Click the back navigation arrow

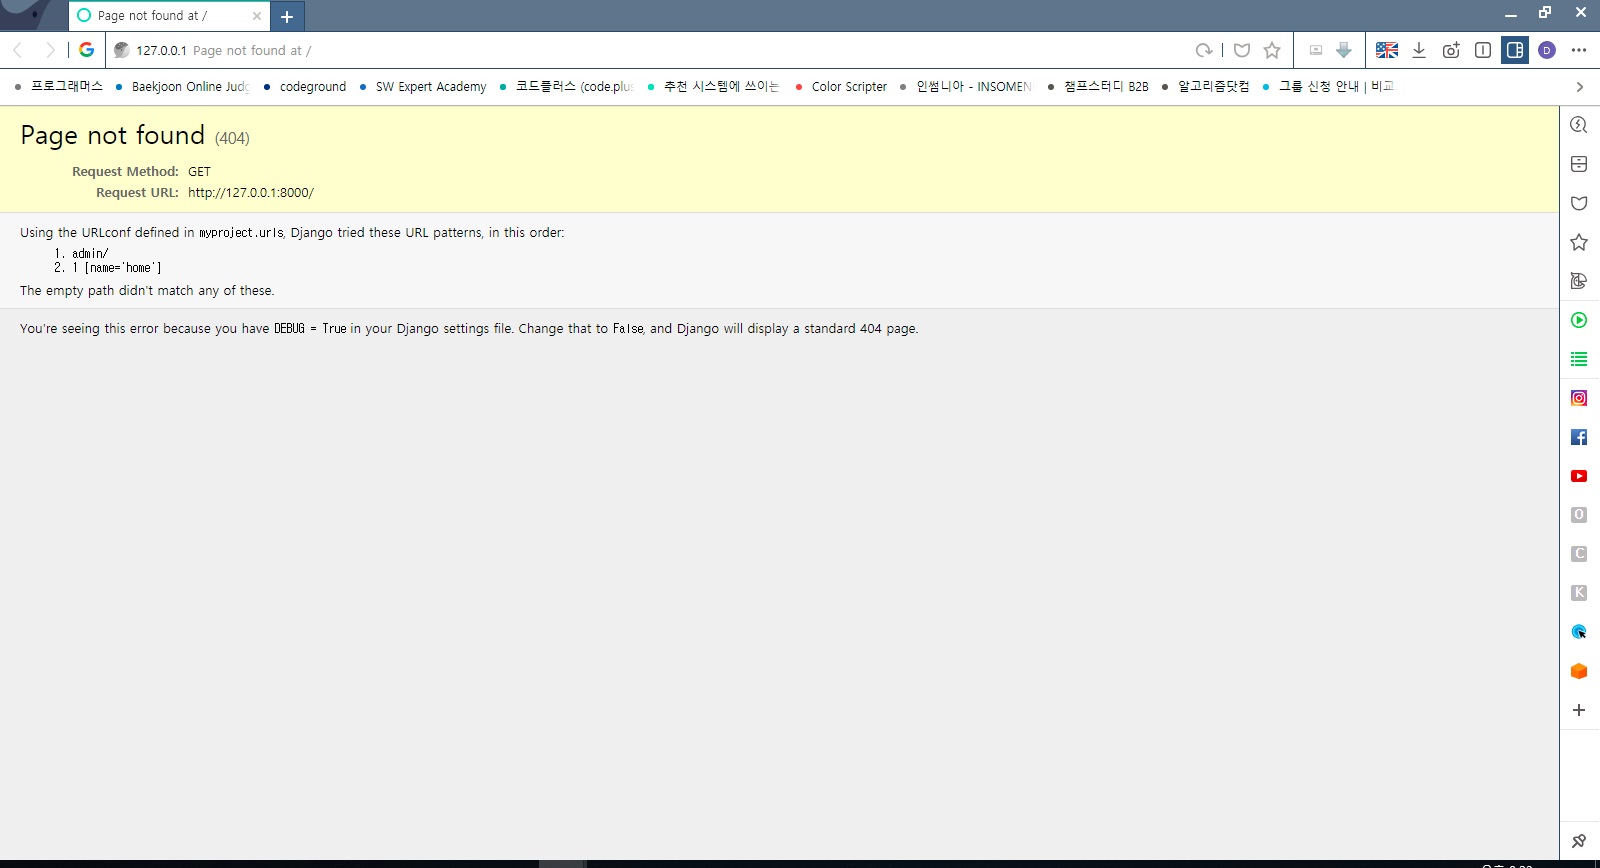point(17,50)
